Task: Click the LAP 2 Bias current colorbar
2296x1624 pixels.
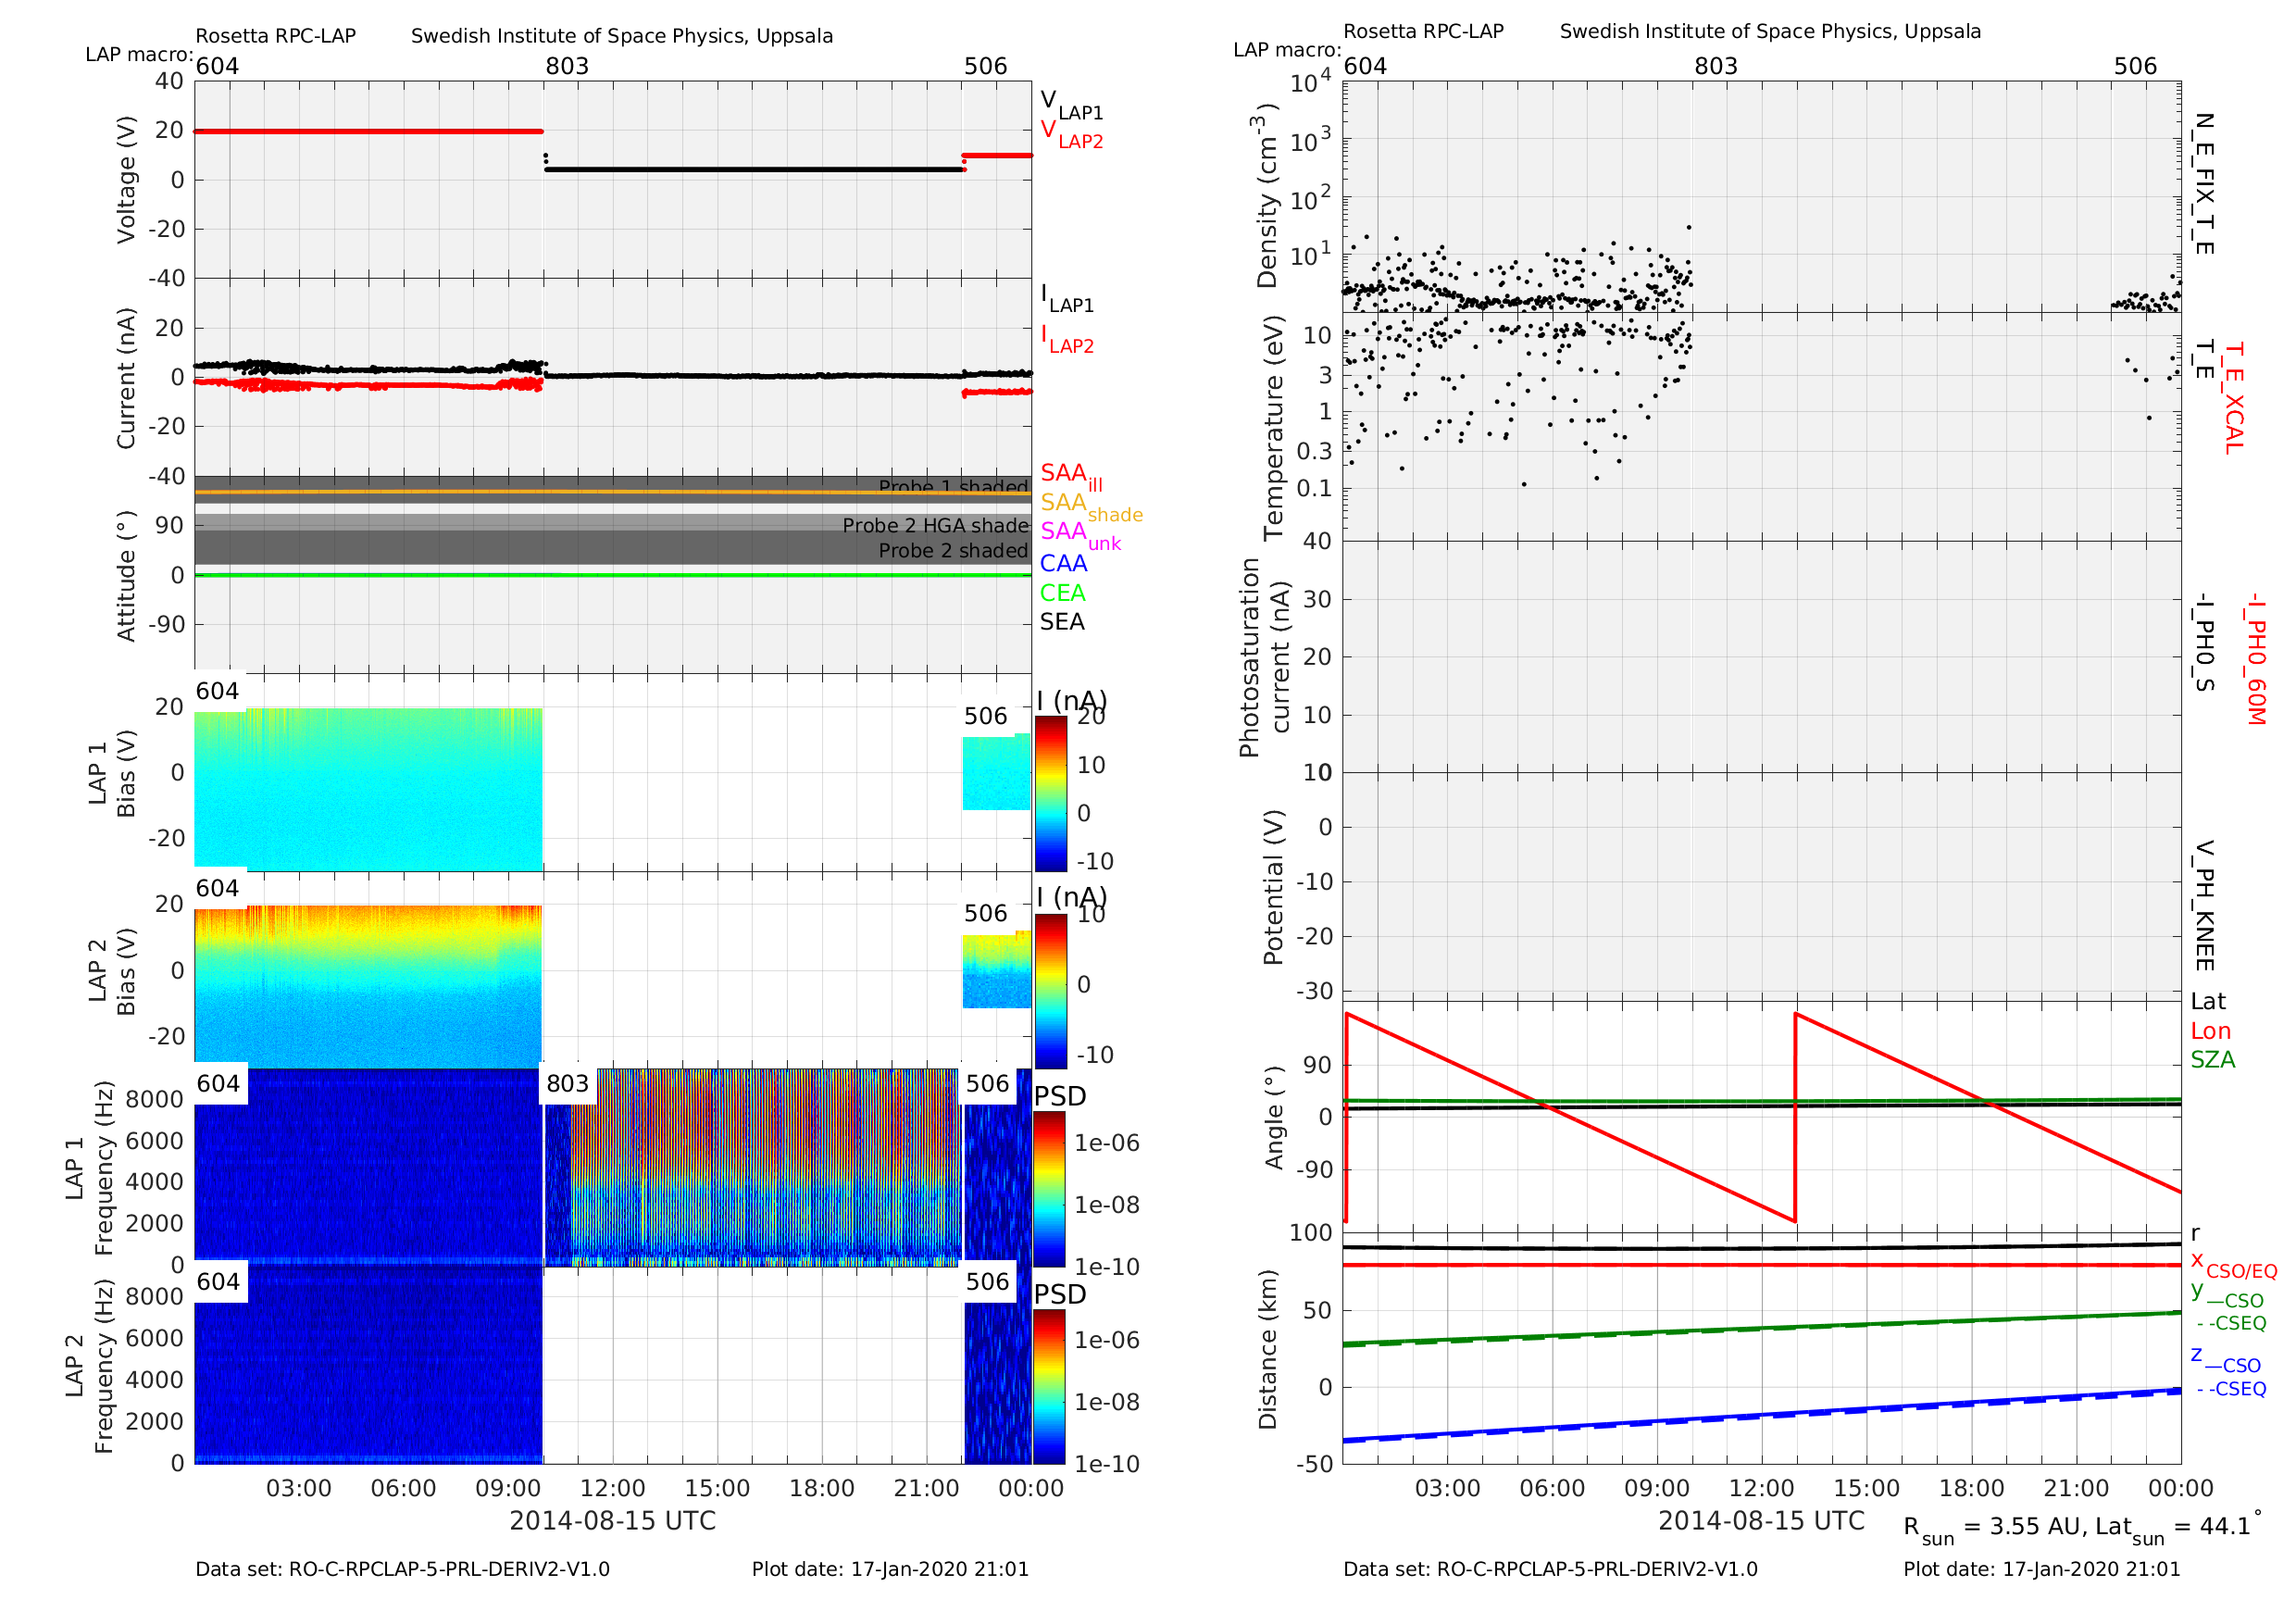Action: pyautogui.click(x=1050, y=992)
